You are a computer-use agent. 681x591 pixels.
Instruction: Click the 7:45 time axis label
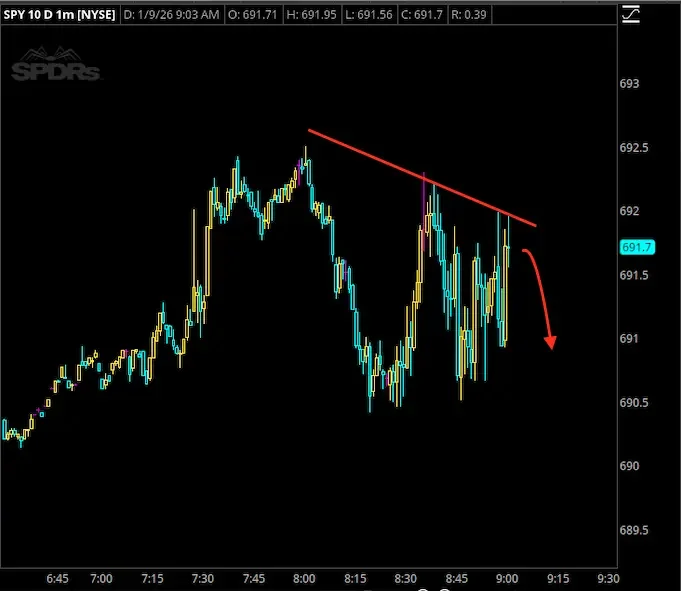point(254,579)
